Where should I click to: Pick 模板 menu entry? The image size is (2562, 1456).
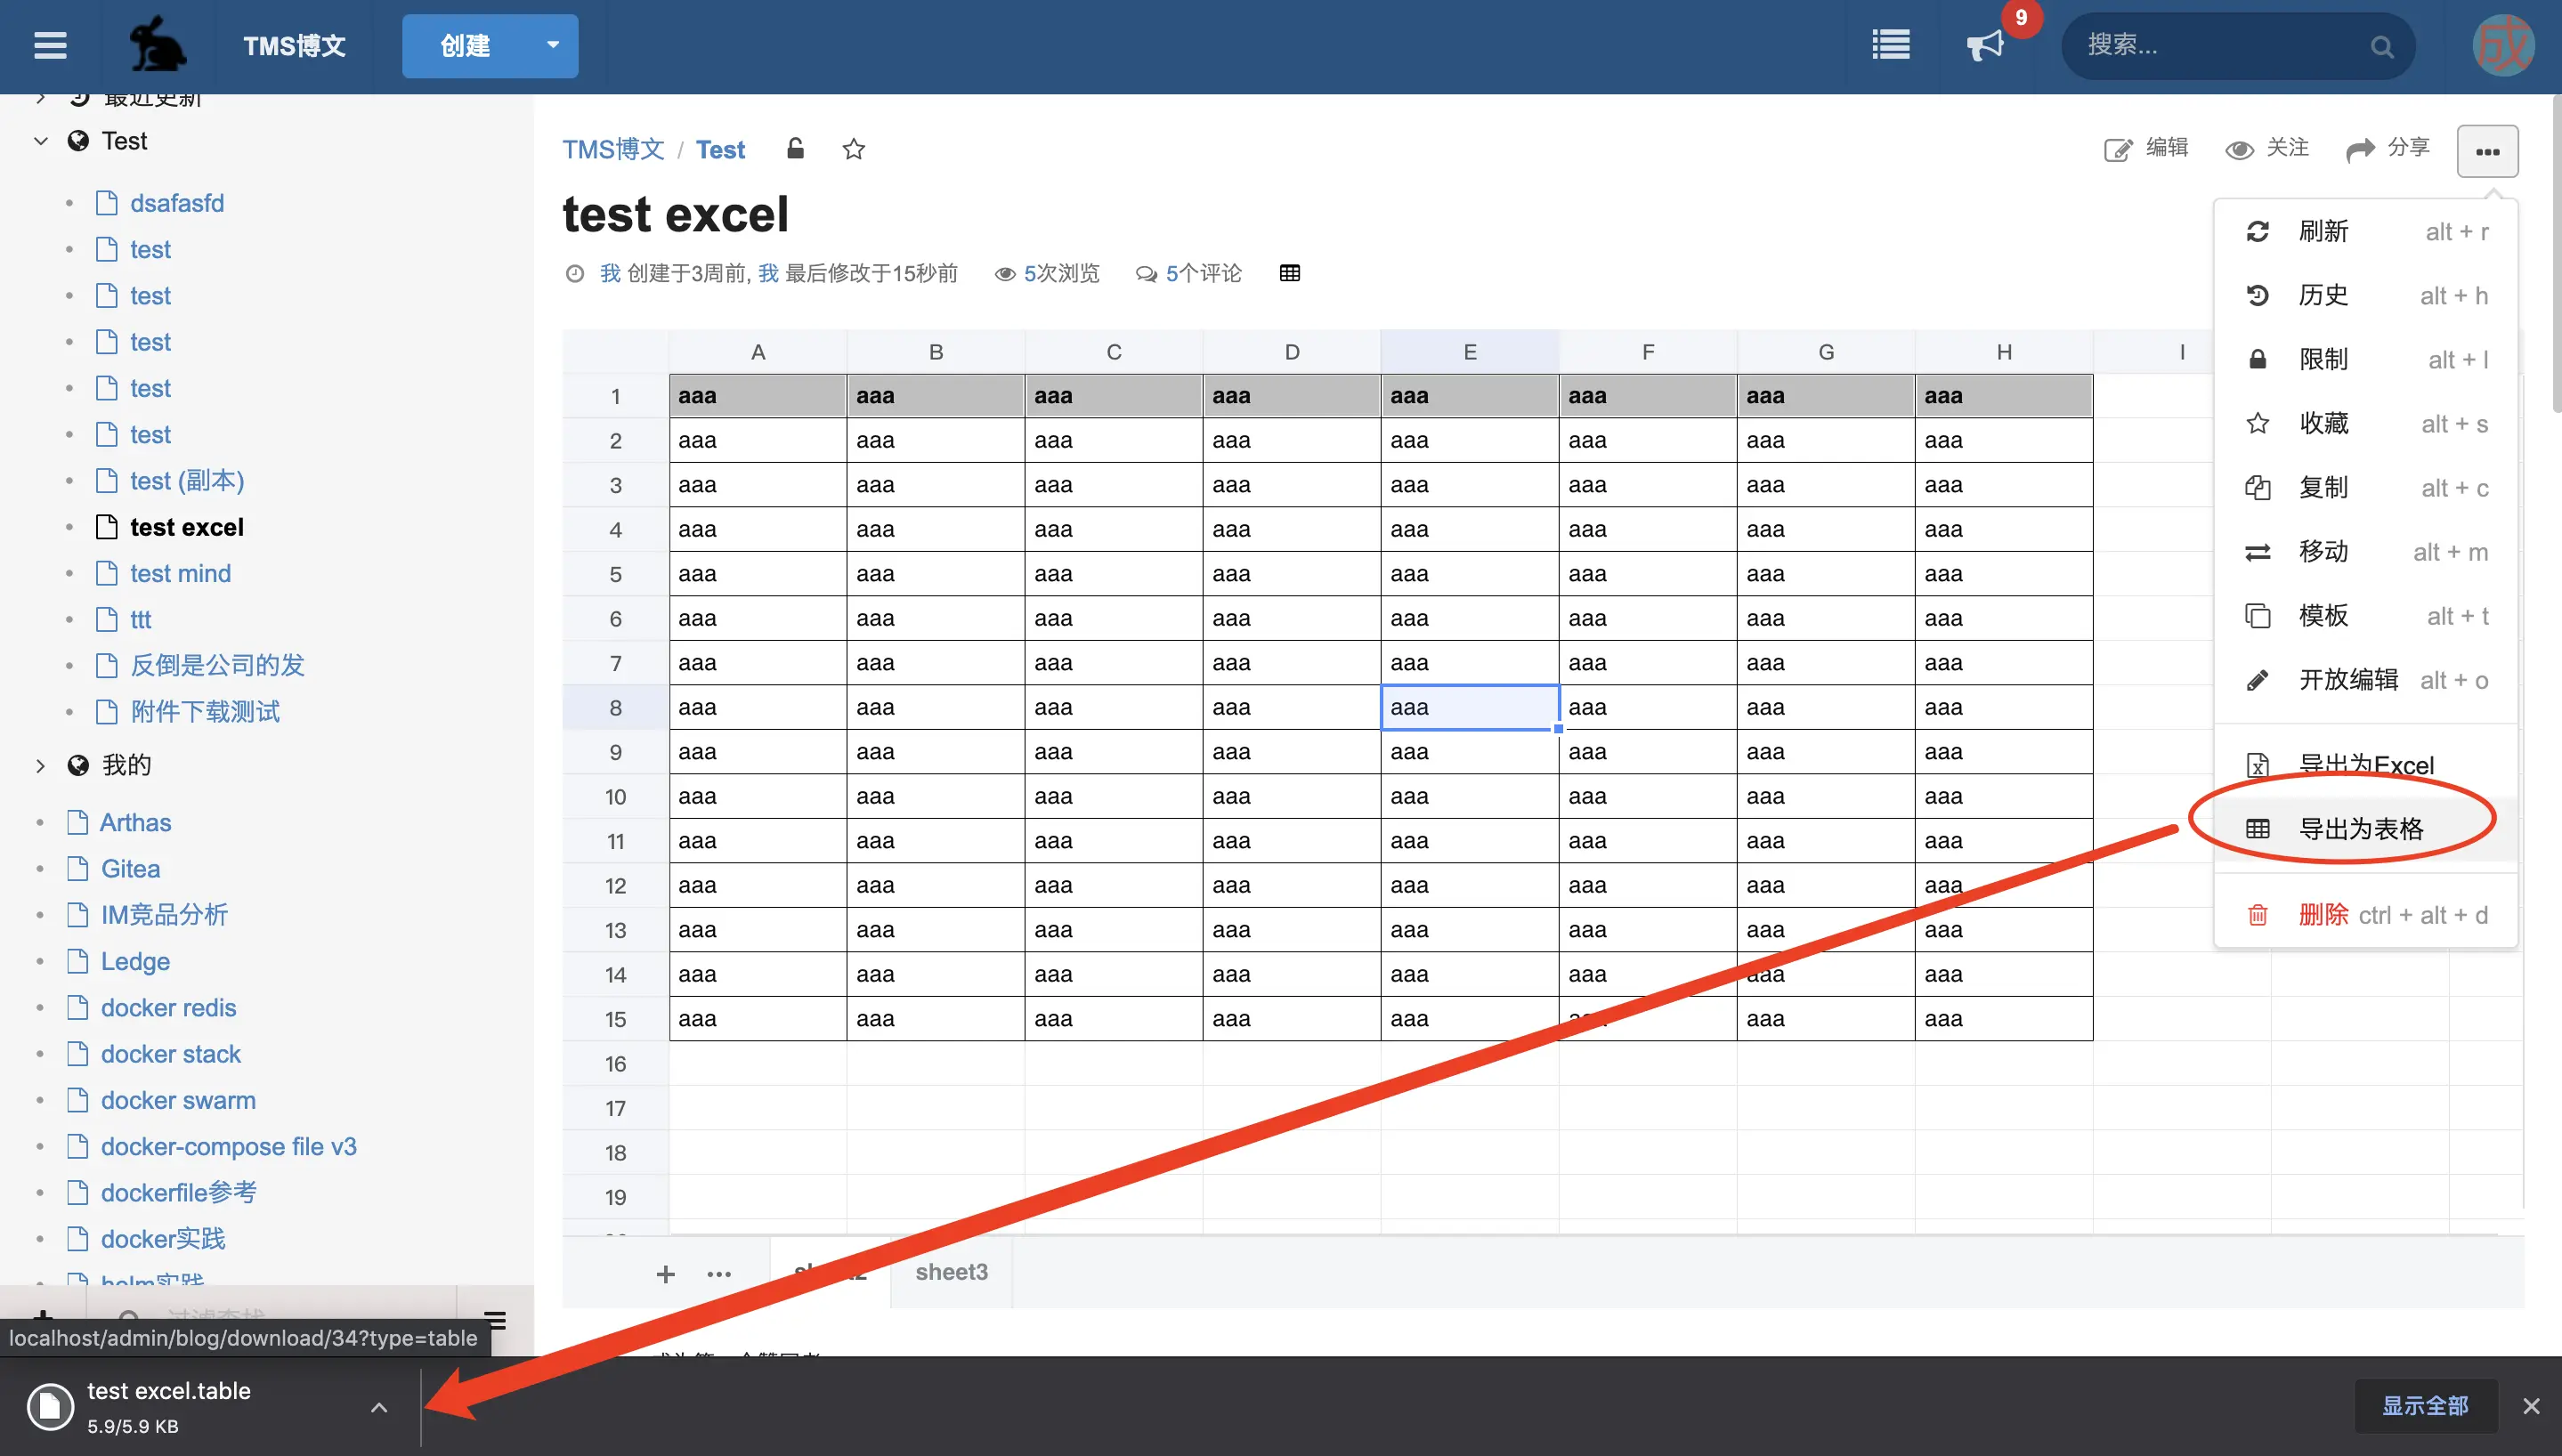click(x=2365, y=616)
